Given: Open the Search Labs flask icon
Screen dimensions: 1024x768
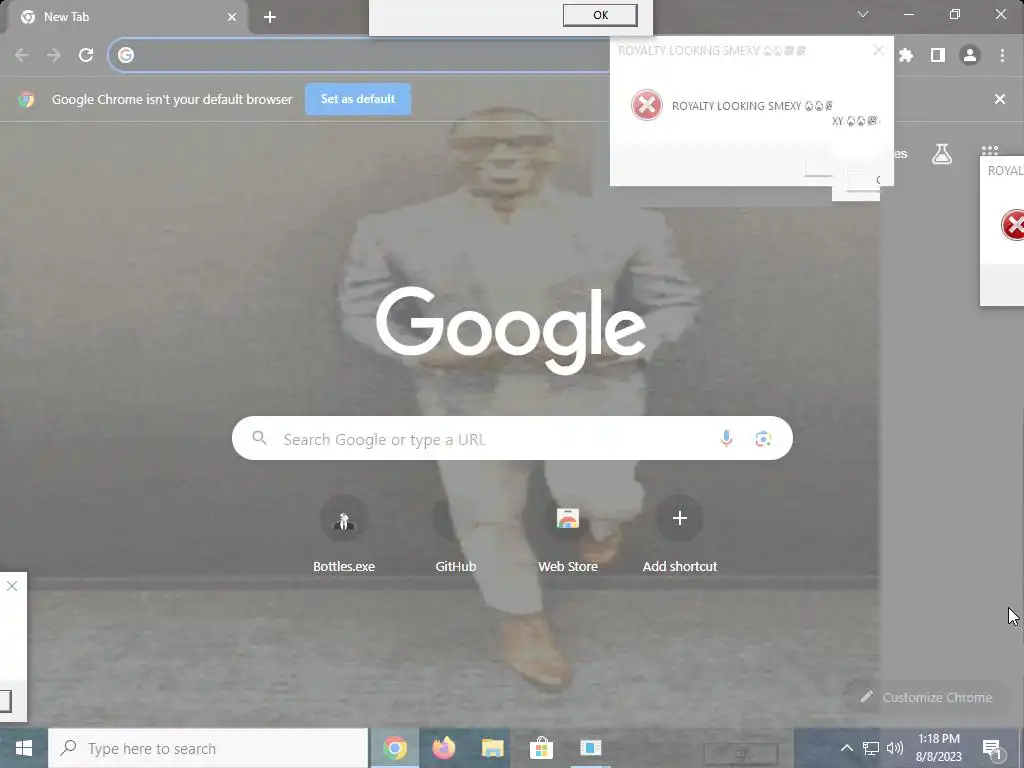Looking at the screenshot, I should [942, 154].
